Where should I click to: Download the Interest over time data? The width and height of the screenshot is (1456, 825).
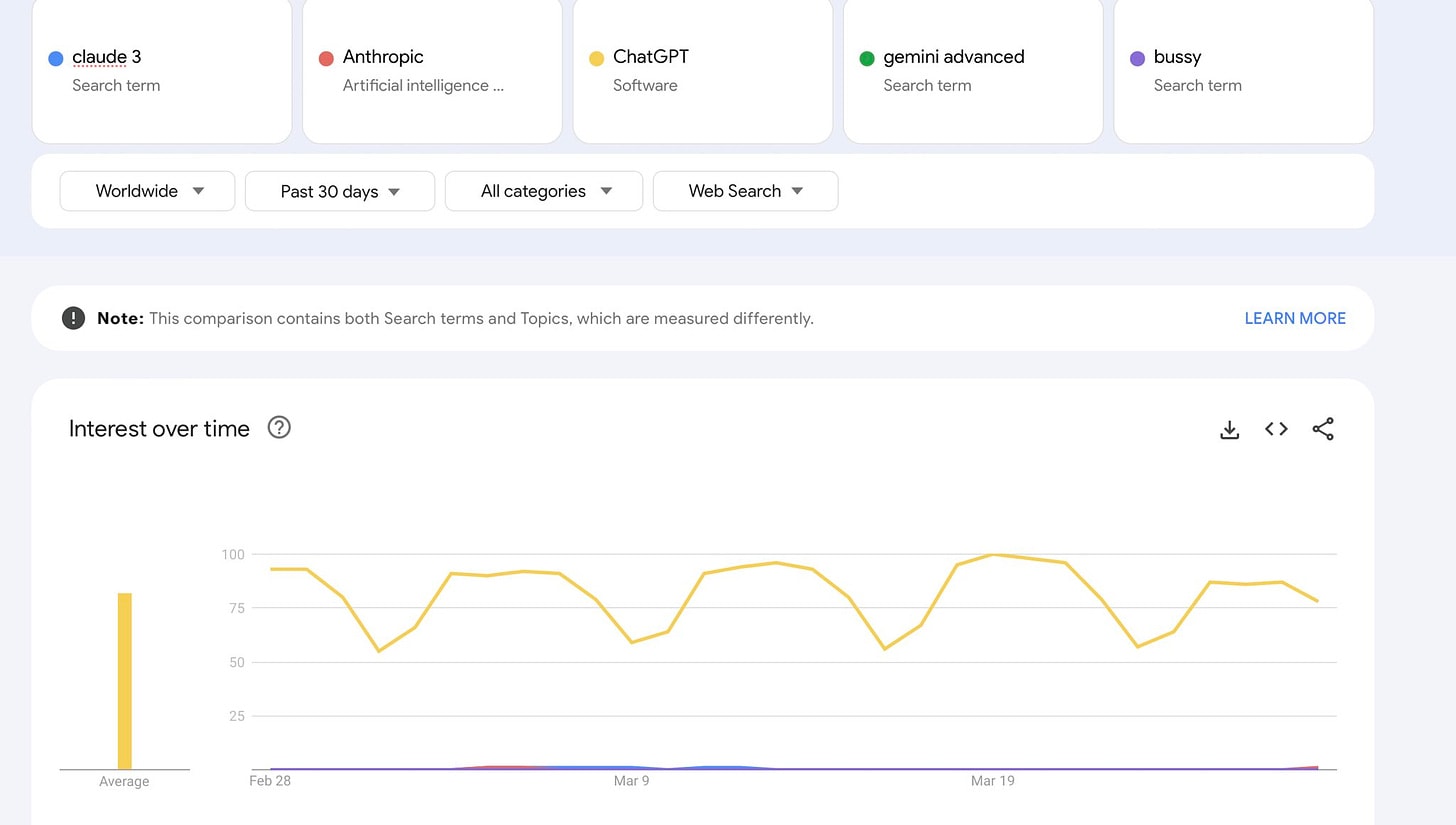(1229, 429)
